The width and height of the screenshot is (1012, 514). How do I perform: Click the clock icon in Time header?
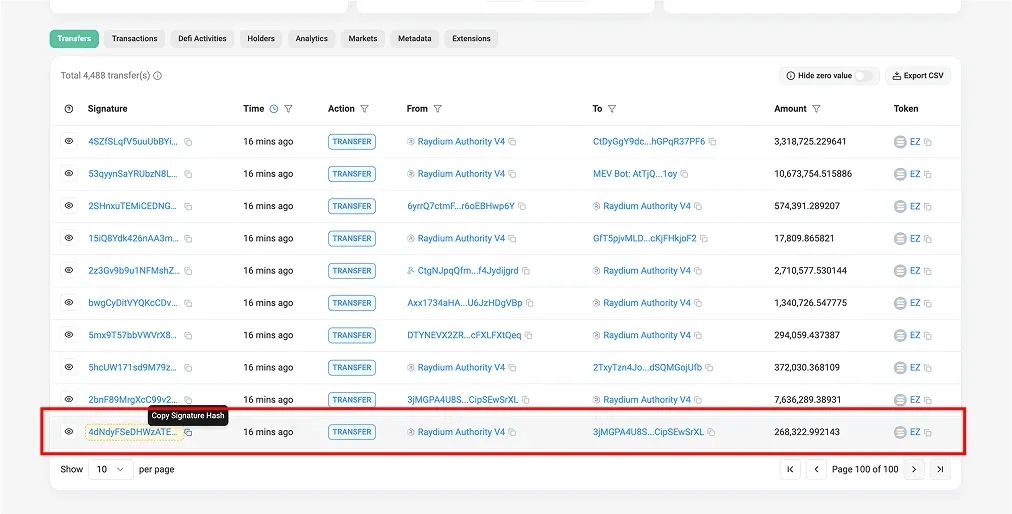[x=274, y=108]
